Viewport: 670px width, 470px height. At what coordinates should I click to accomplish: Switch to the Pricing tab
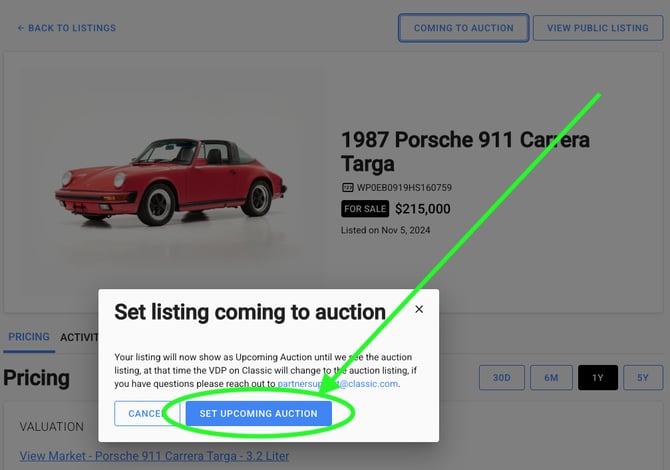pyautogui.click(x=29, y=337)
